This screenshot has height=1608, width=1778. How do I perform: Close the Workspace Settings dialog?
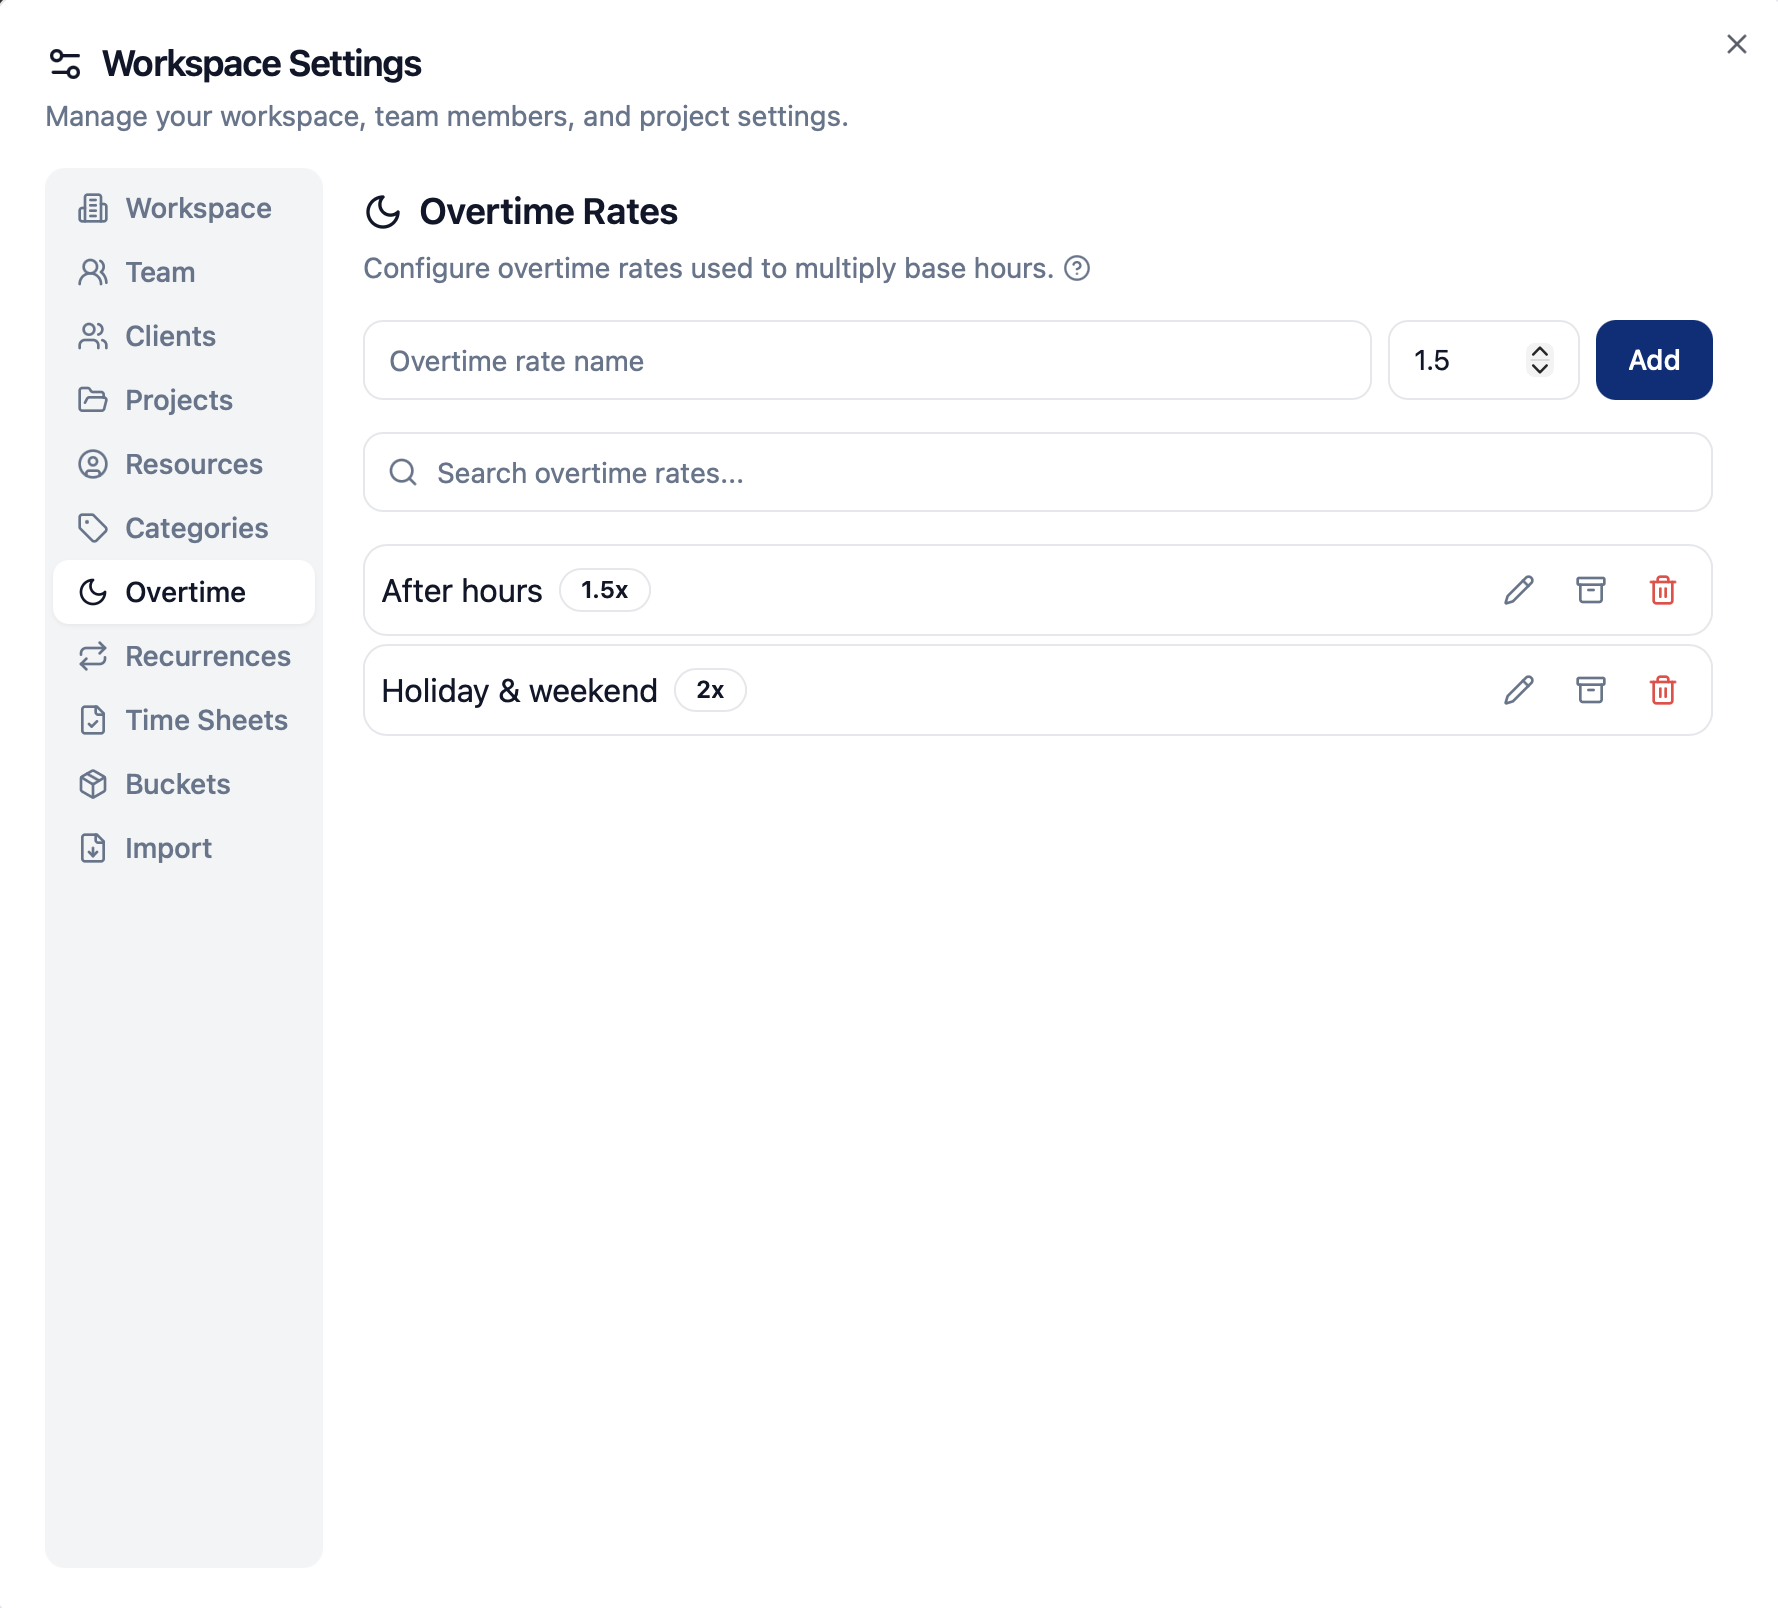[x=1736, y=44]
